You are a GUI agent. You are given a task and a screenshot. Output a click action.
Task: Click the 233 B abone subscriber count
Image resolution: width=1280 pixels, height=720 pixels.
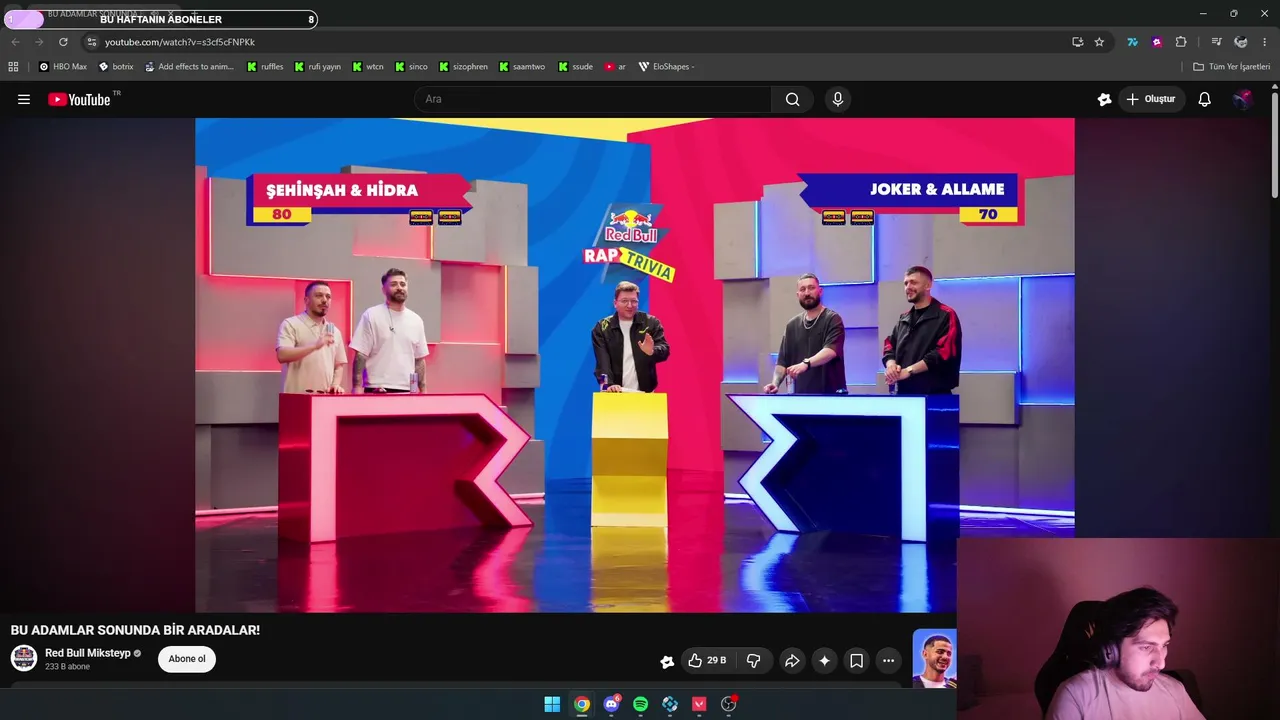click(x=67, y=666)
